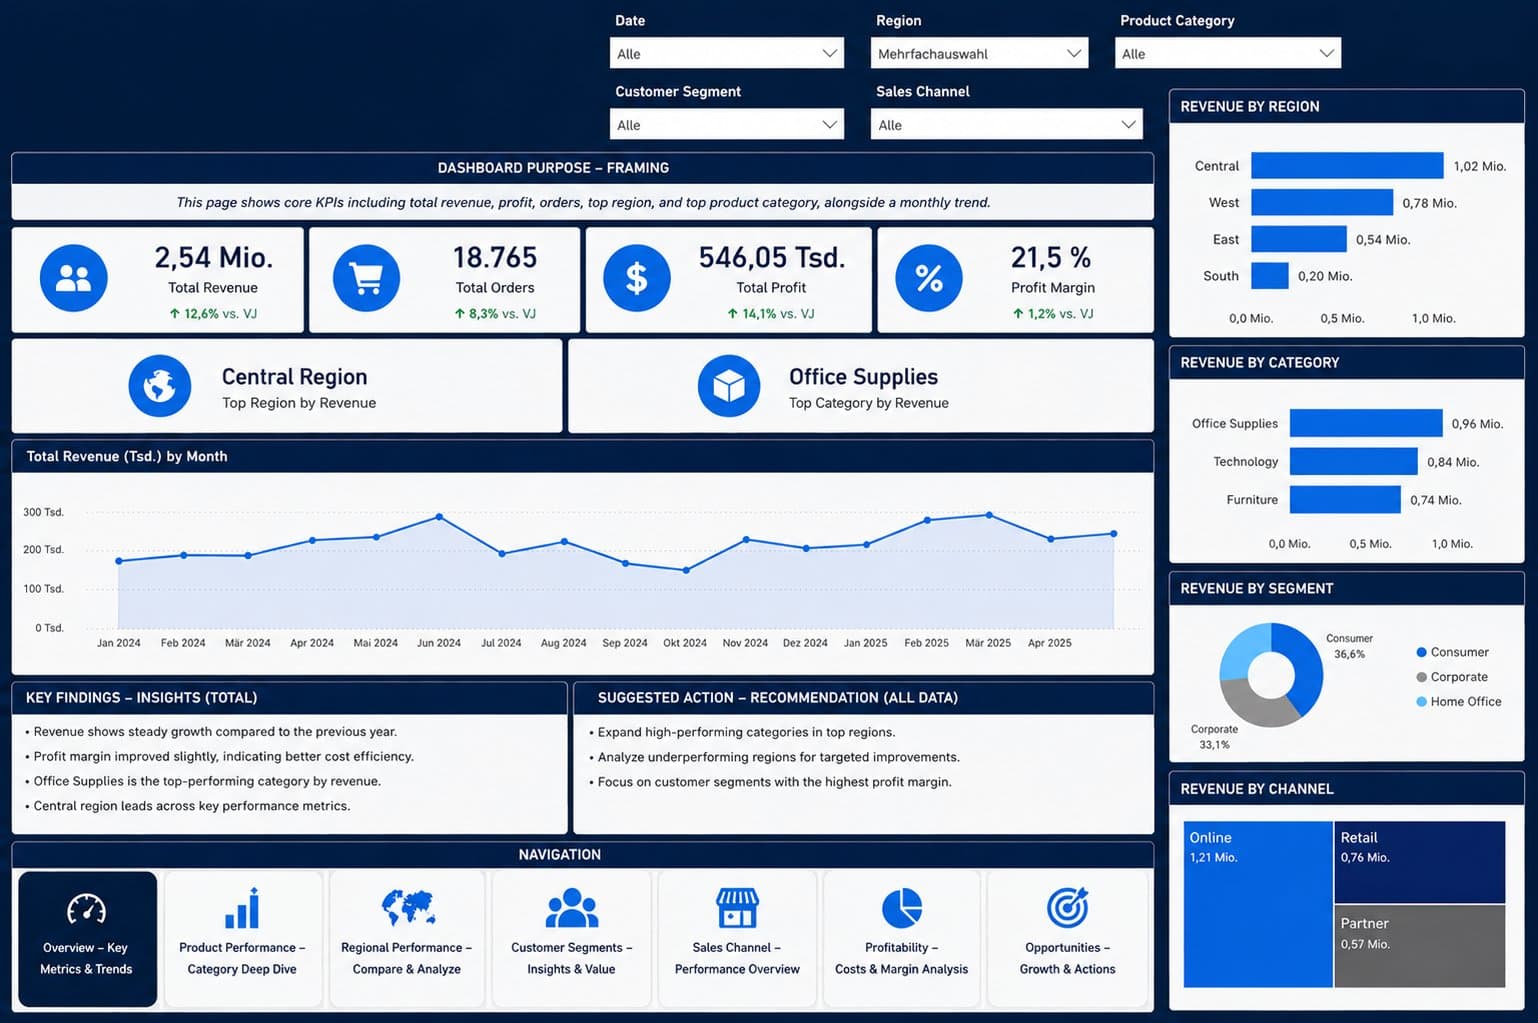Viewport: 1538px width, 1023px height.
Task: Click the speedometer icon in Overview navigation tile
Action: [86, 908]
